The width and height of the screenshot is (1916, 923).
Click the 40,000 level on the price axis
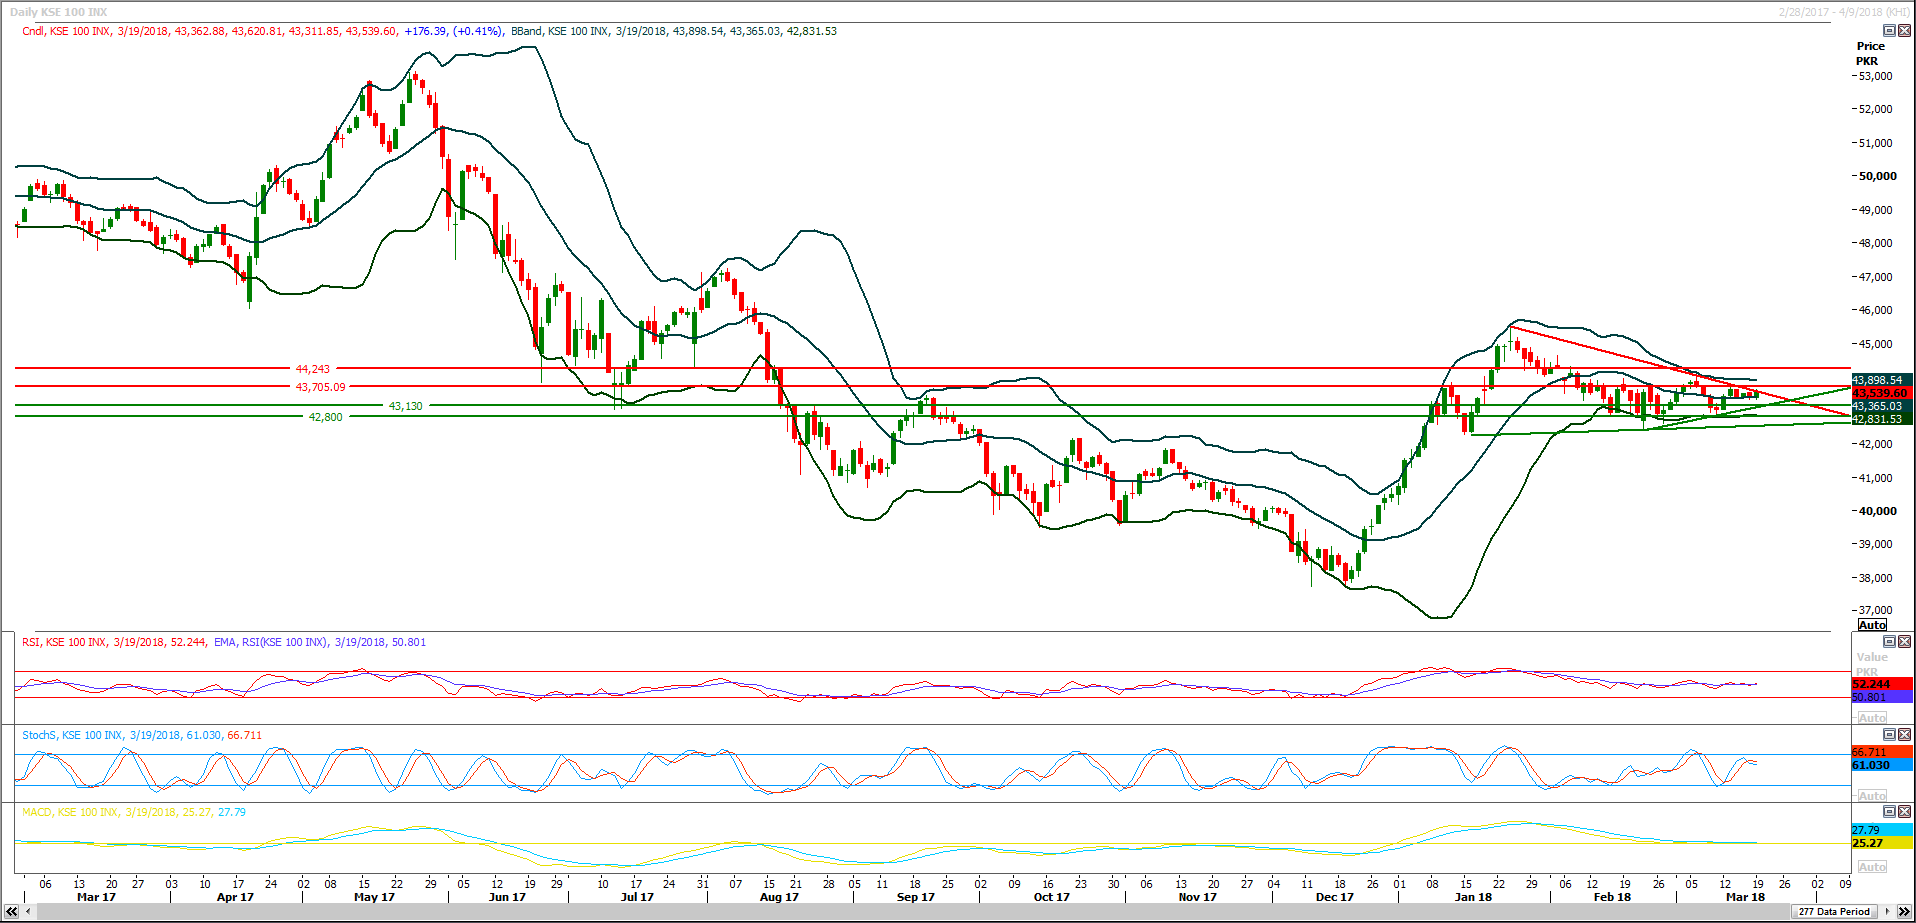pos(1877,511)
